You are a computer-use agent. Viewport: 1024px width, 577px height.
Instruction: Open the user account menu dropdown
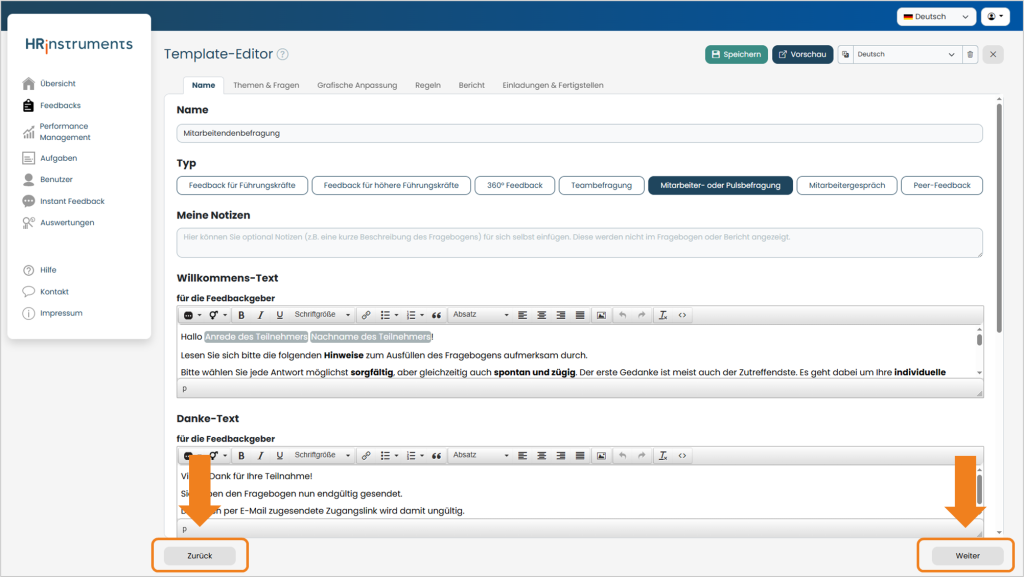[x=995, y=16]
